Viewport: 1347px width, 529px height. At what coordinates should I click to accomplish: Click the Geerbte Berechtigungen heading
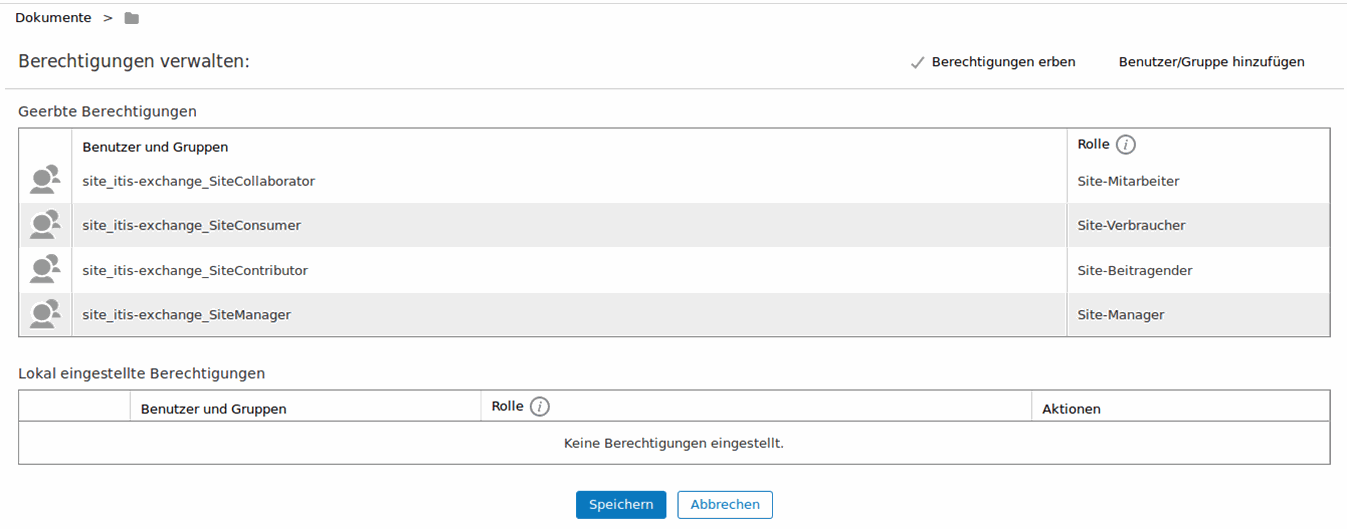pos(107,111)
